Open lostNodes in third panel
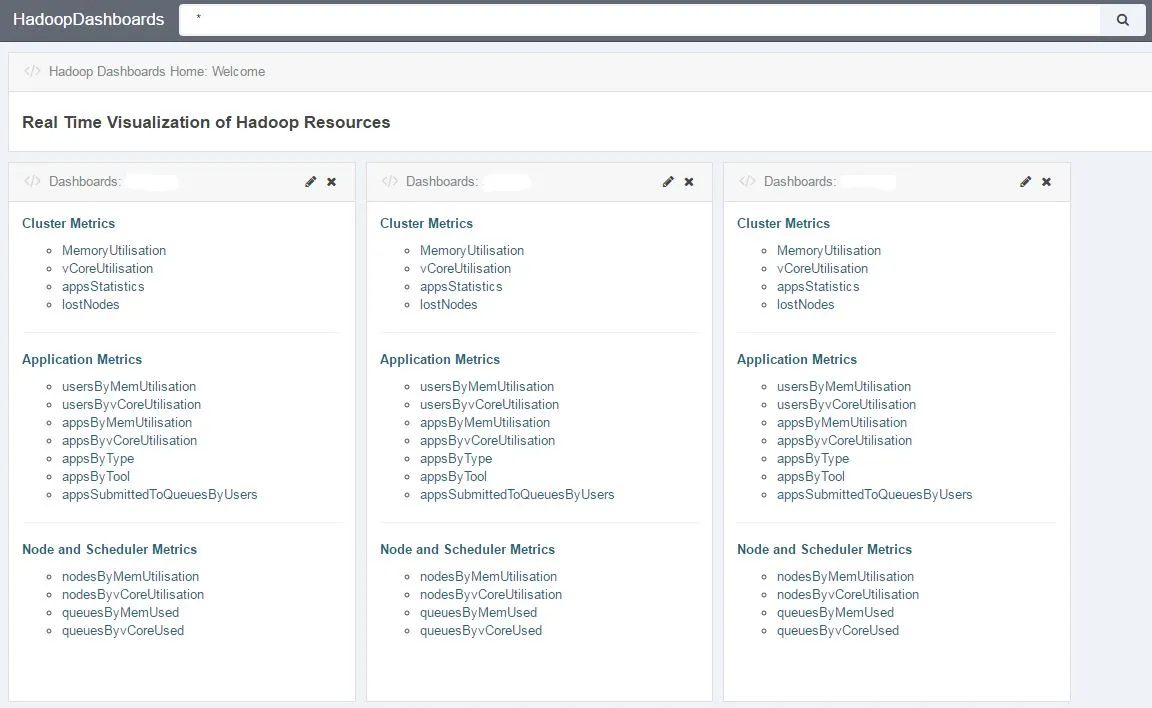The width and height of the screenshot is (1152, 708). pyautogui.click(x=805, y=305)
